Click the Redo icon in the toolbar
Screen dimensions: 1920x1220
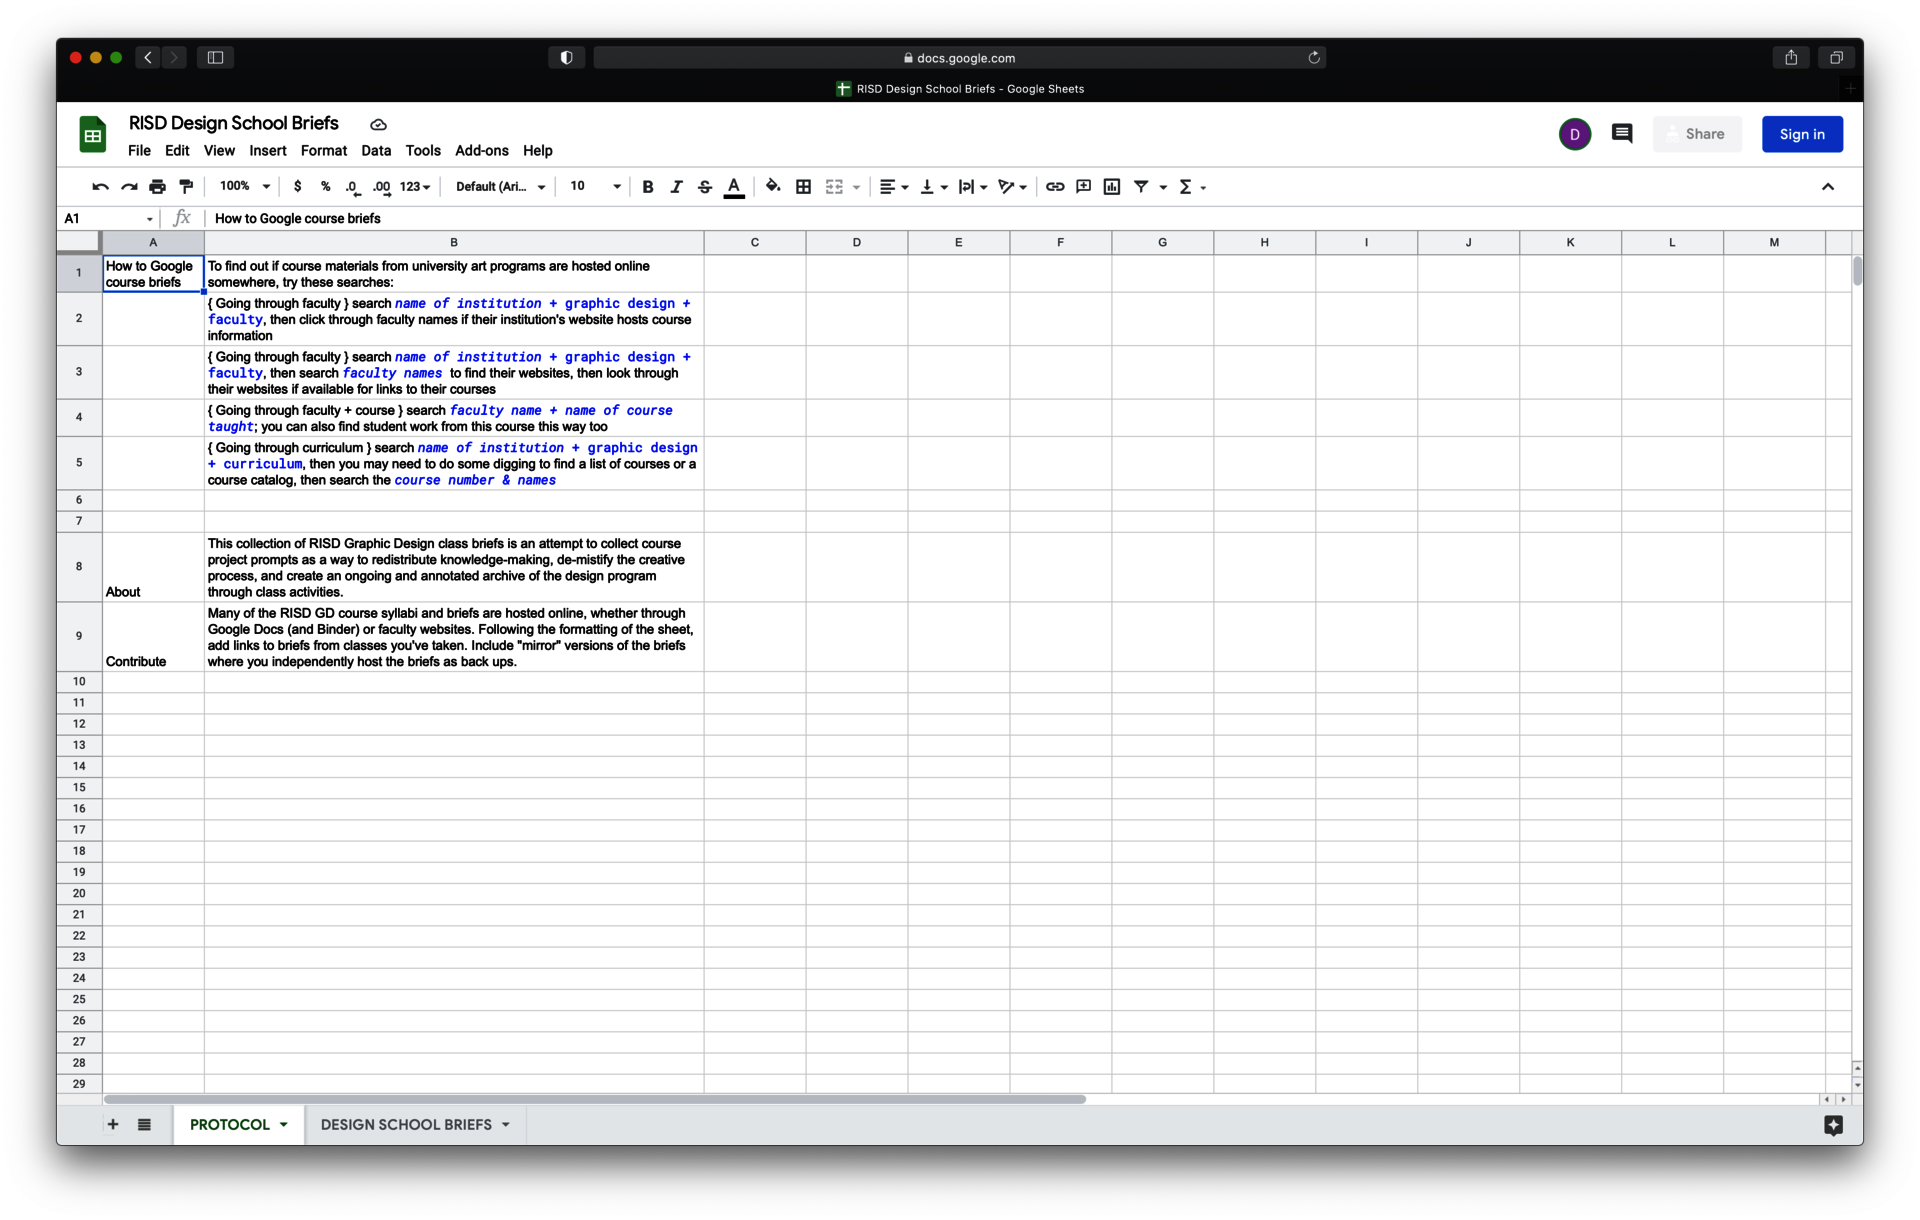(x=129, y=187)
